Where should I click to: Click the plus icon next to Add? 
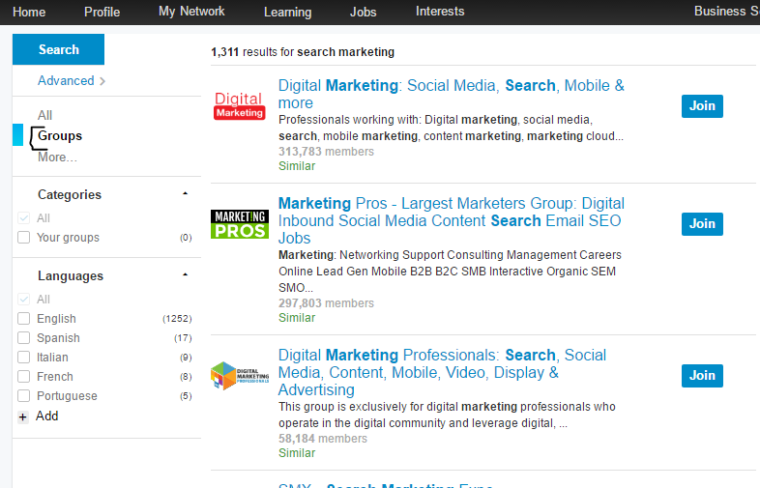coord(23,417)
